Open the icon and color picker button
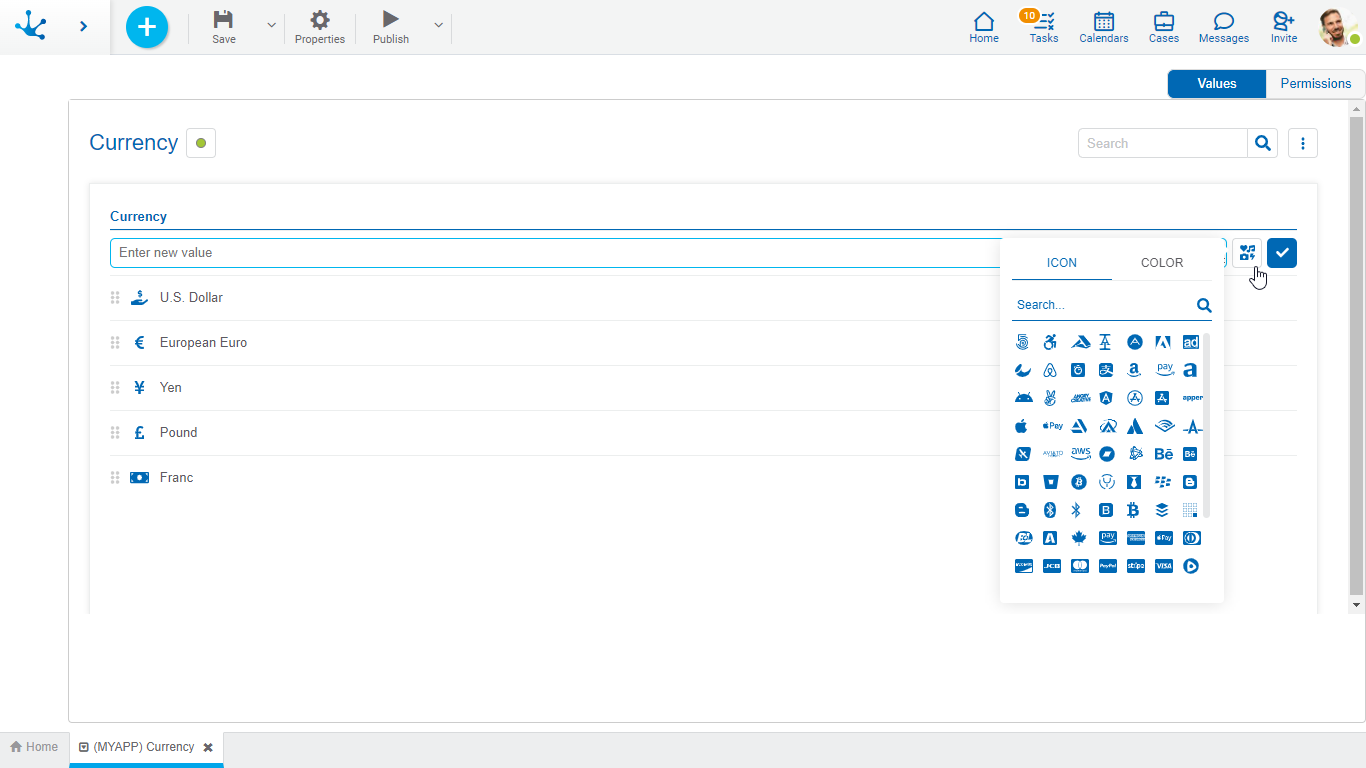The image size is (1366, 768). tap(1246, 253)
